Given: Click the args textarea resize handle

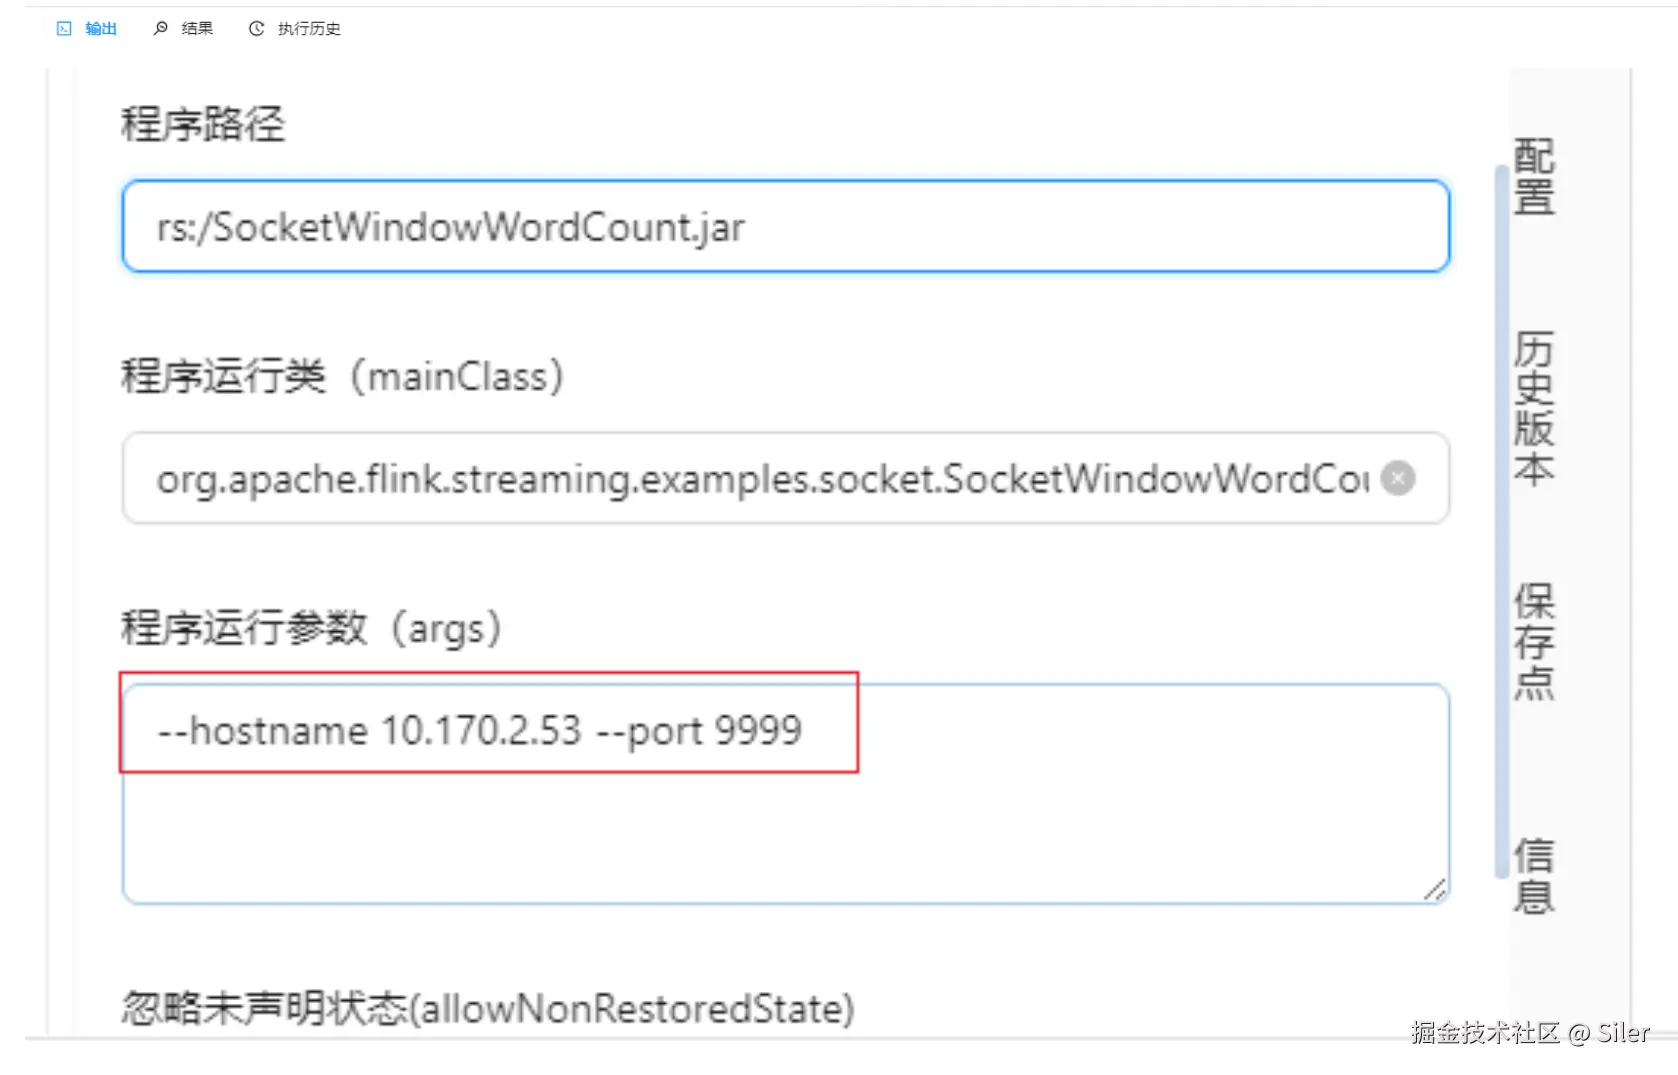Looking at the screenshot, I should pos(1435,889).
